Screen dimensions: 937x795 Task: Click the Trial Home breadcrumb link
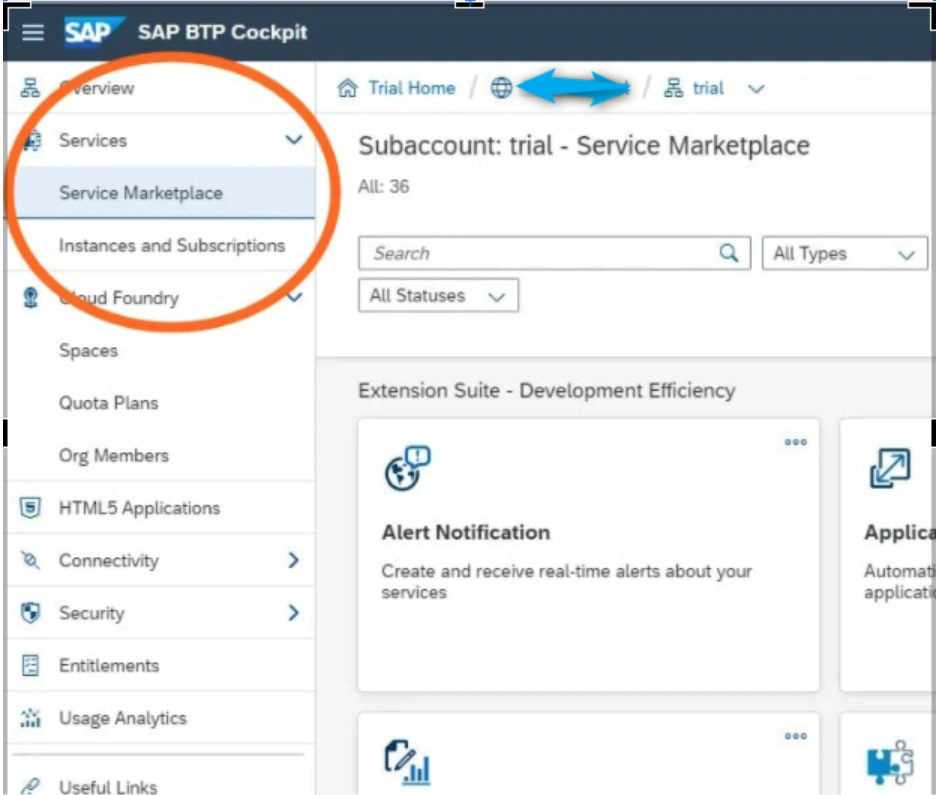(412, 88)
